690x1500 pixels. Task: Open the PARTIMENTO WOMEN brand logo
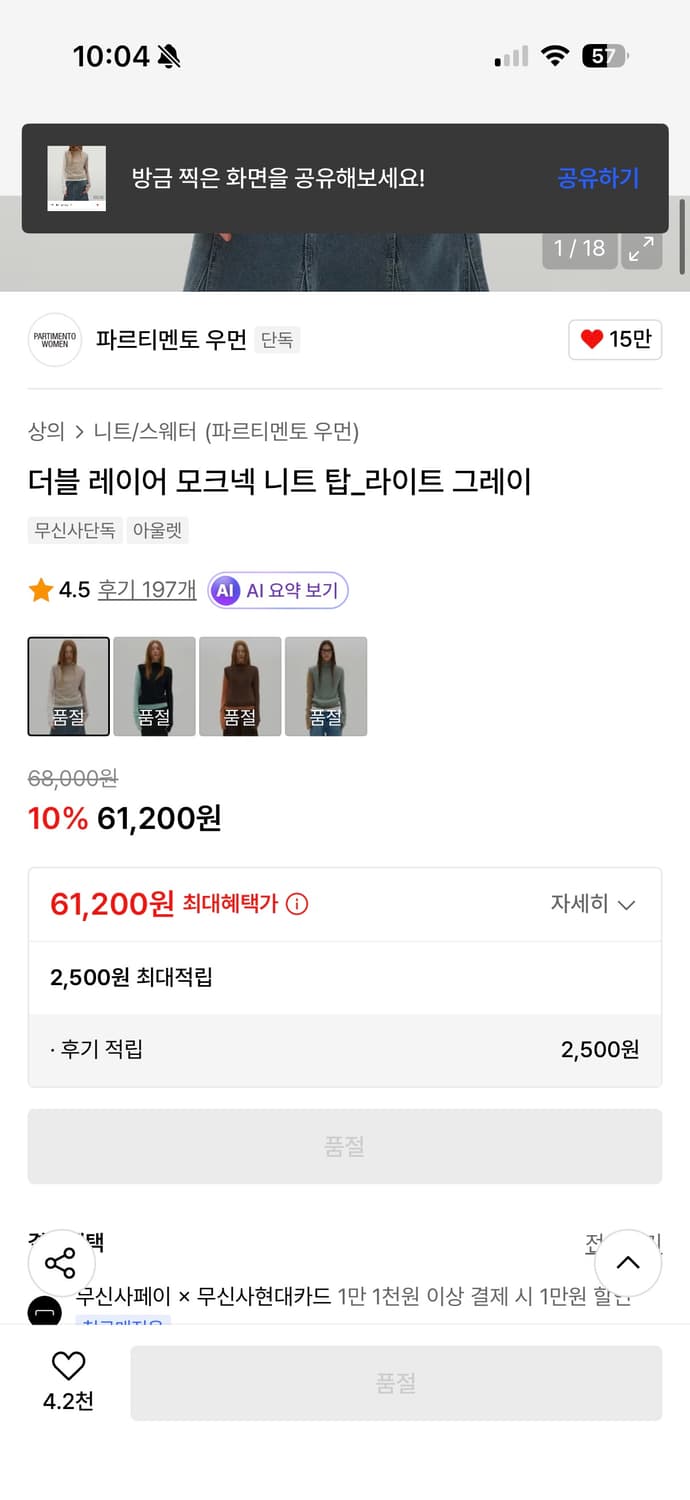tap(54, 340)
